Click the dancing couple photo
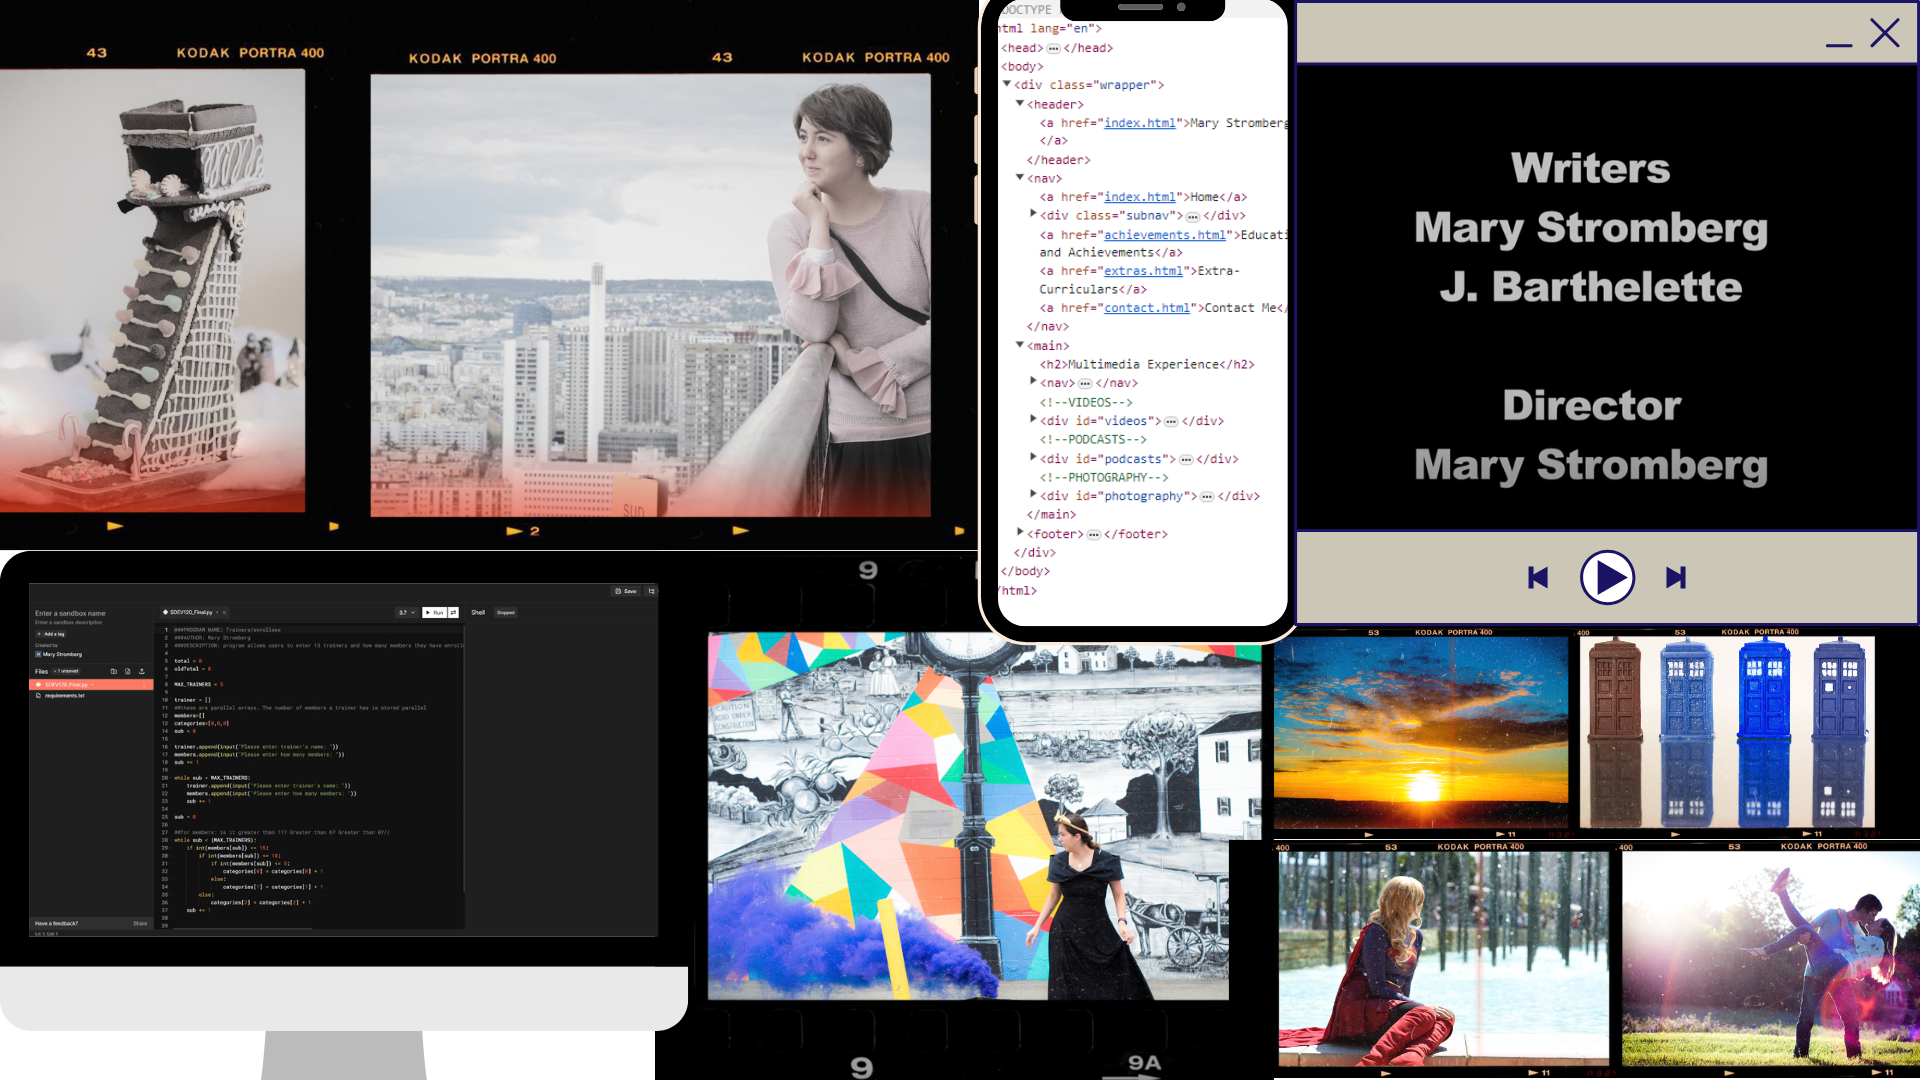 (x=1771, y=958)
